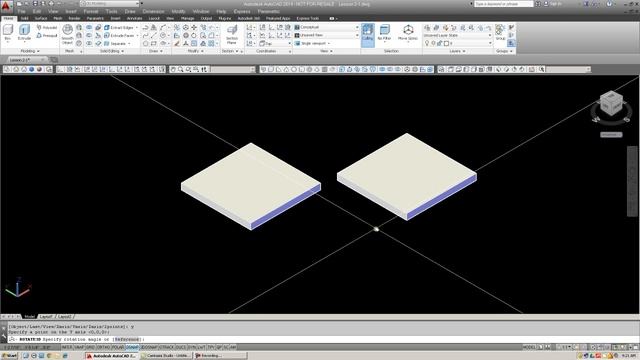This screenshot has width=640, height=360.
Task: Toggle OSNAP in status bar
Action: pos(132,347)
